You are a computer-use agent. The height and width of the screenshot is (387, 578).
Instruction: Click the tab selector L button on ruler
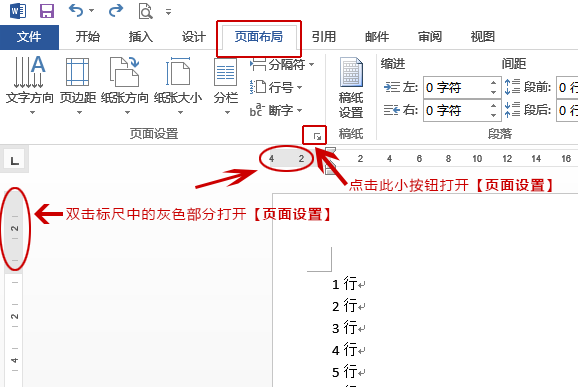click(14, 161)
